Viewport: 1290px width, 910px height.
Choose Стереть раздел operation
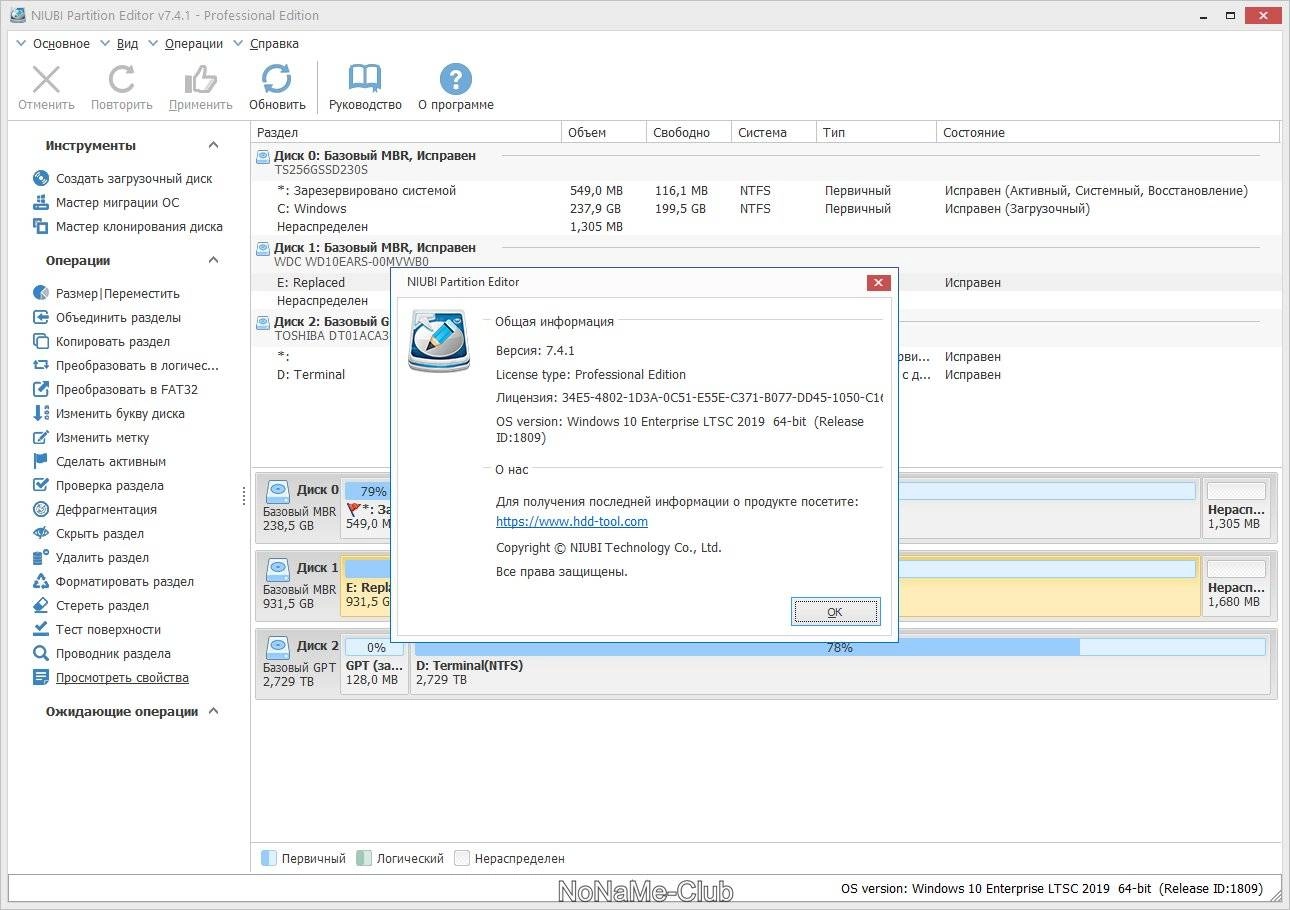pos(102,606)
